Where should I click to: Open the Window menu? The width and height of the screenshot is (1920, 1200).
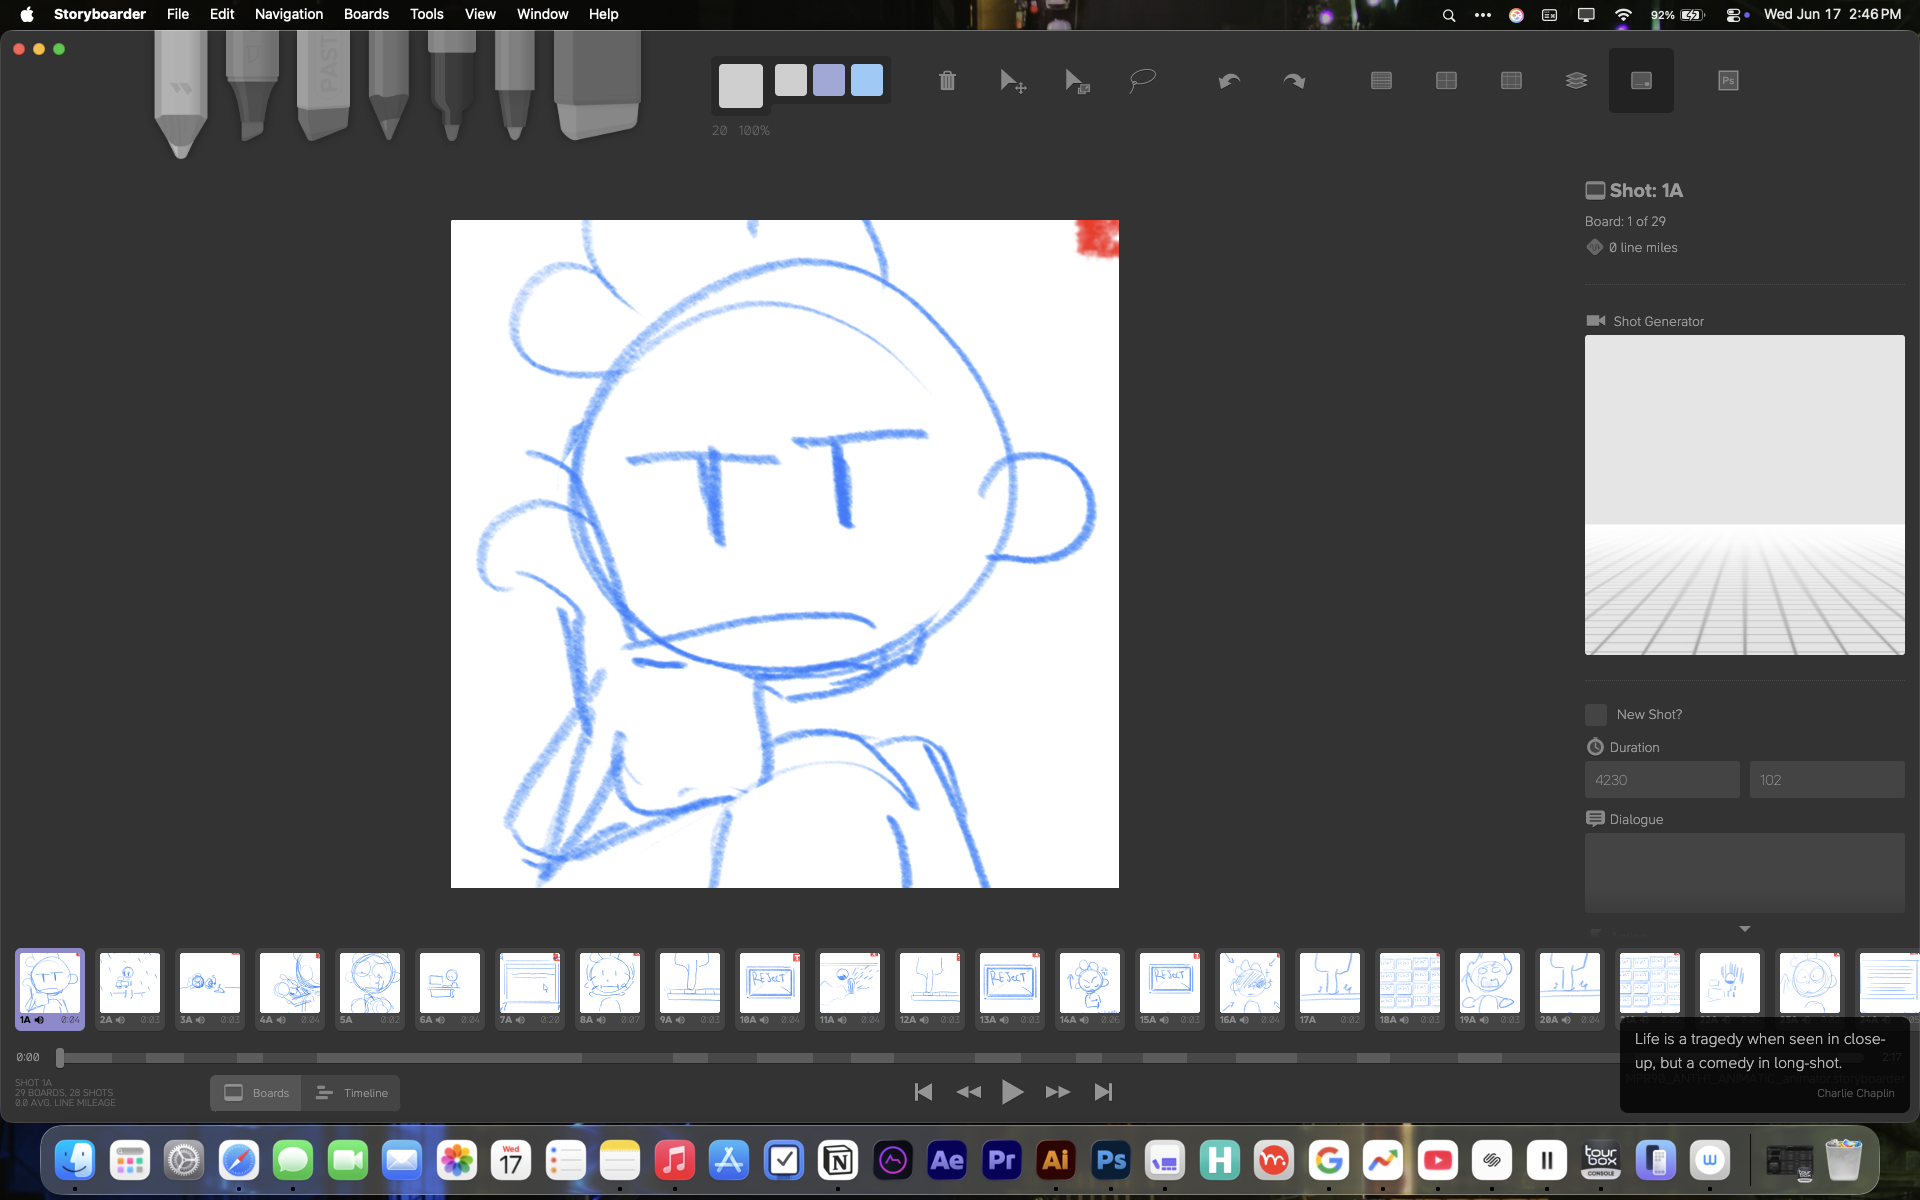pos(542,14)
